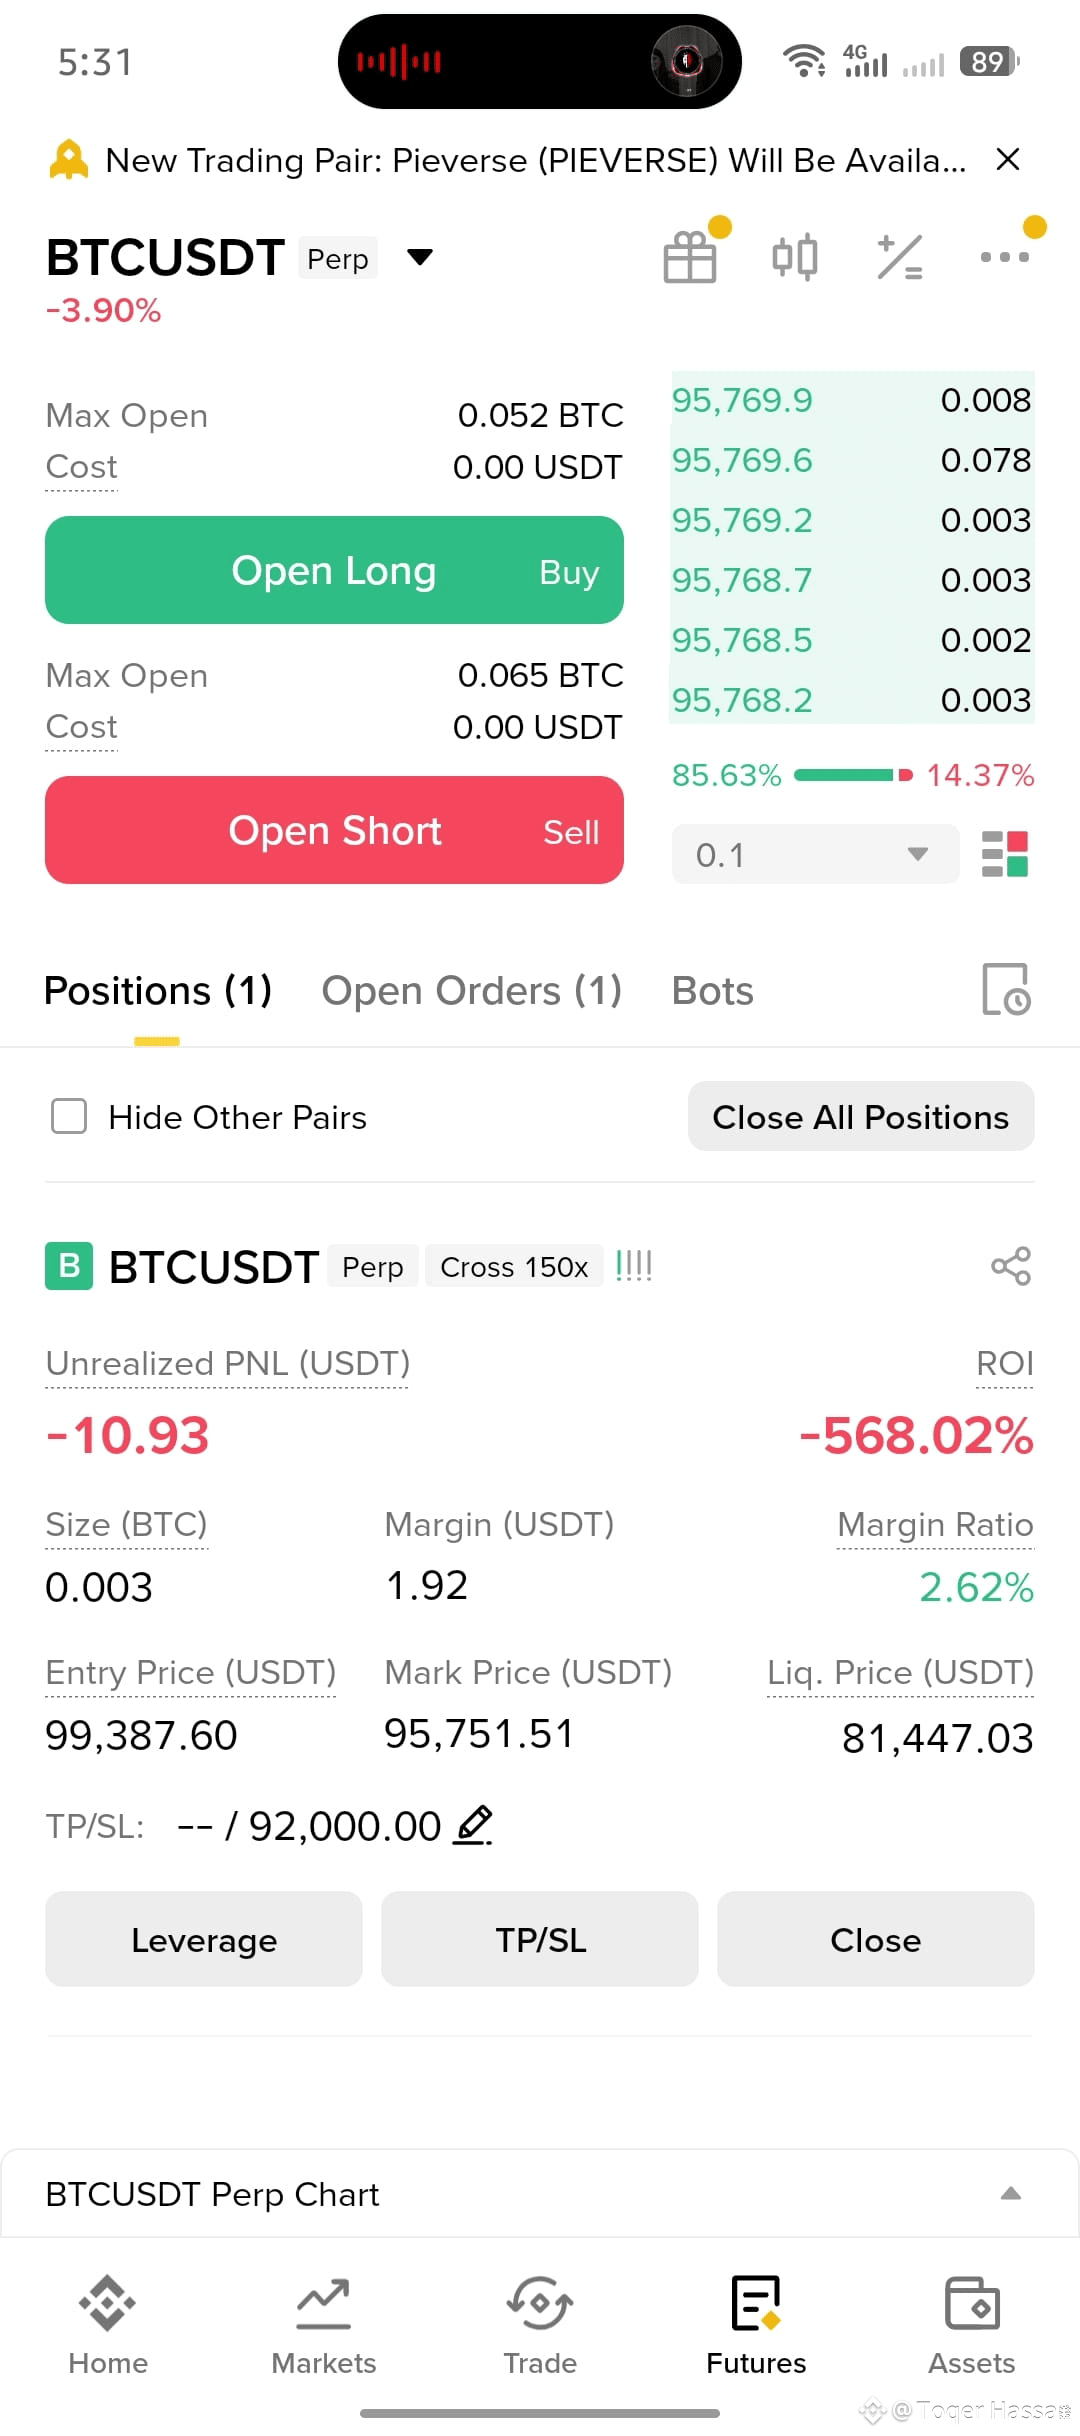Edit TP/SL with pencil icon
1080x2436 pixels.
[x=473, y=1825]
